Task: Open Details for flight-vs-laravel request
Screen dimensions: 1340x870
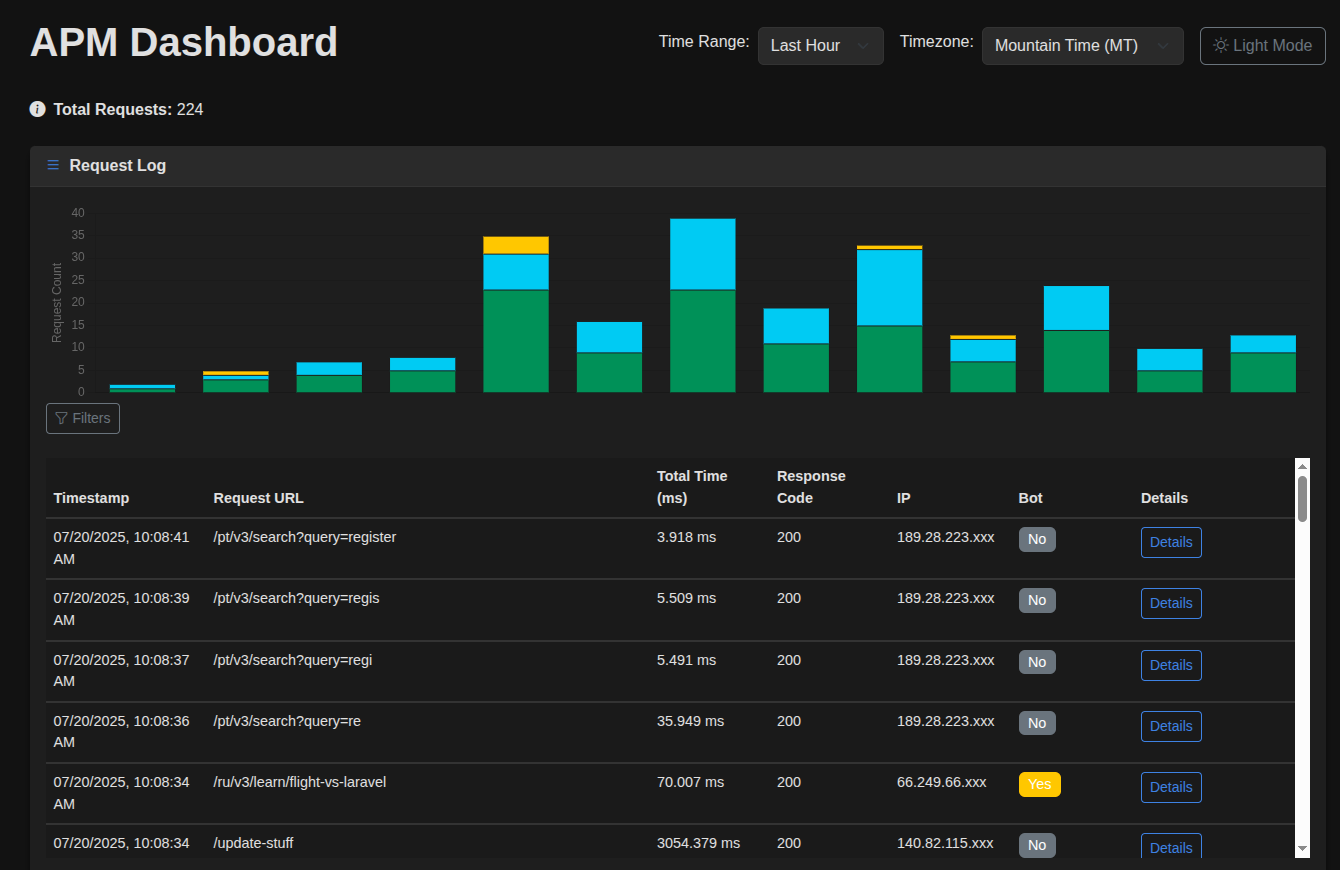Action: [x=1171, y=787]
